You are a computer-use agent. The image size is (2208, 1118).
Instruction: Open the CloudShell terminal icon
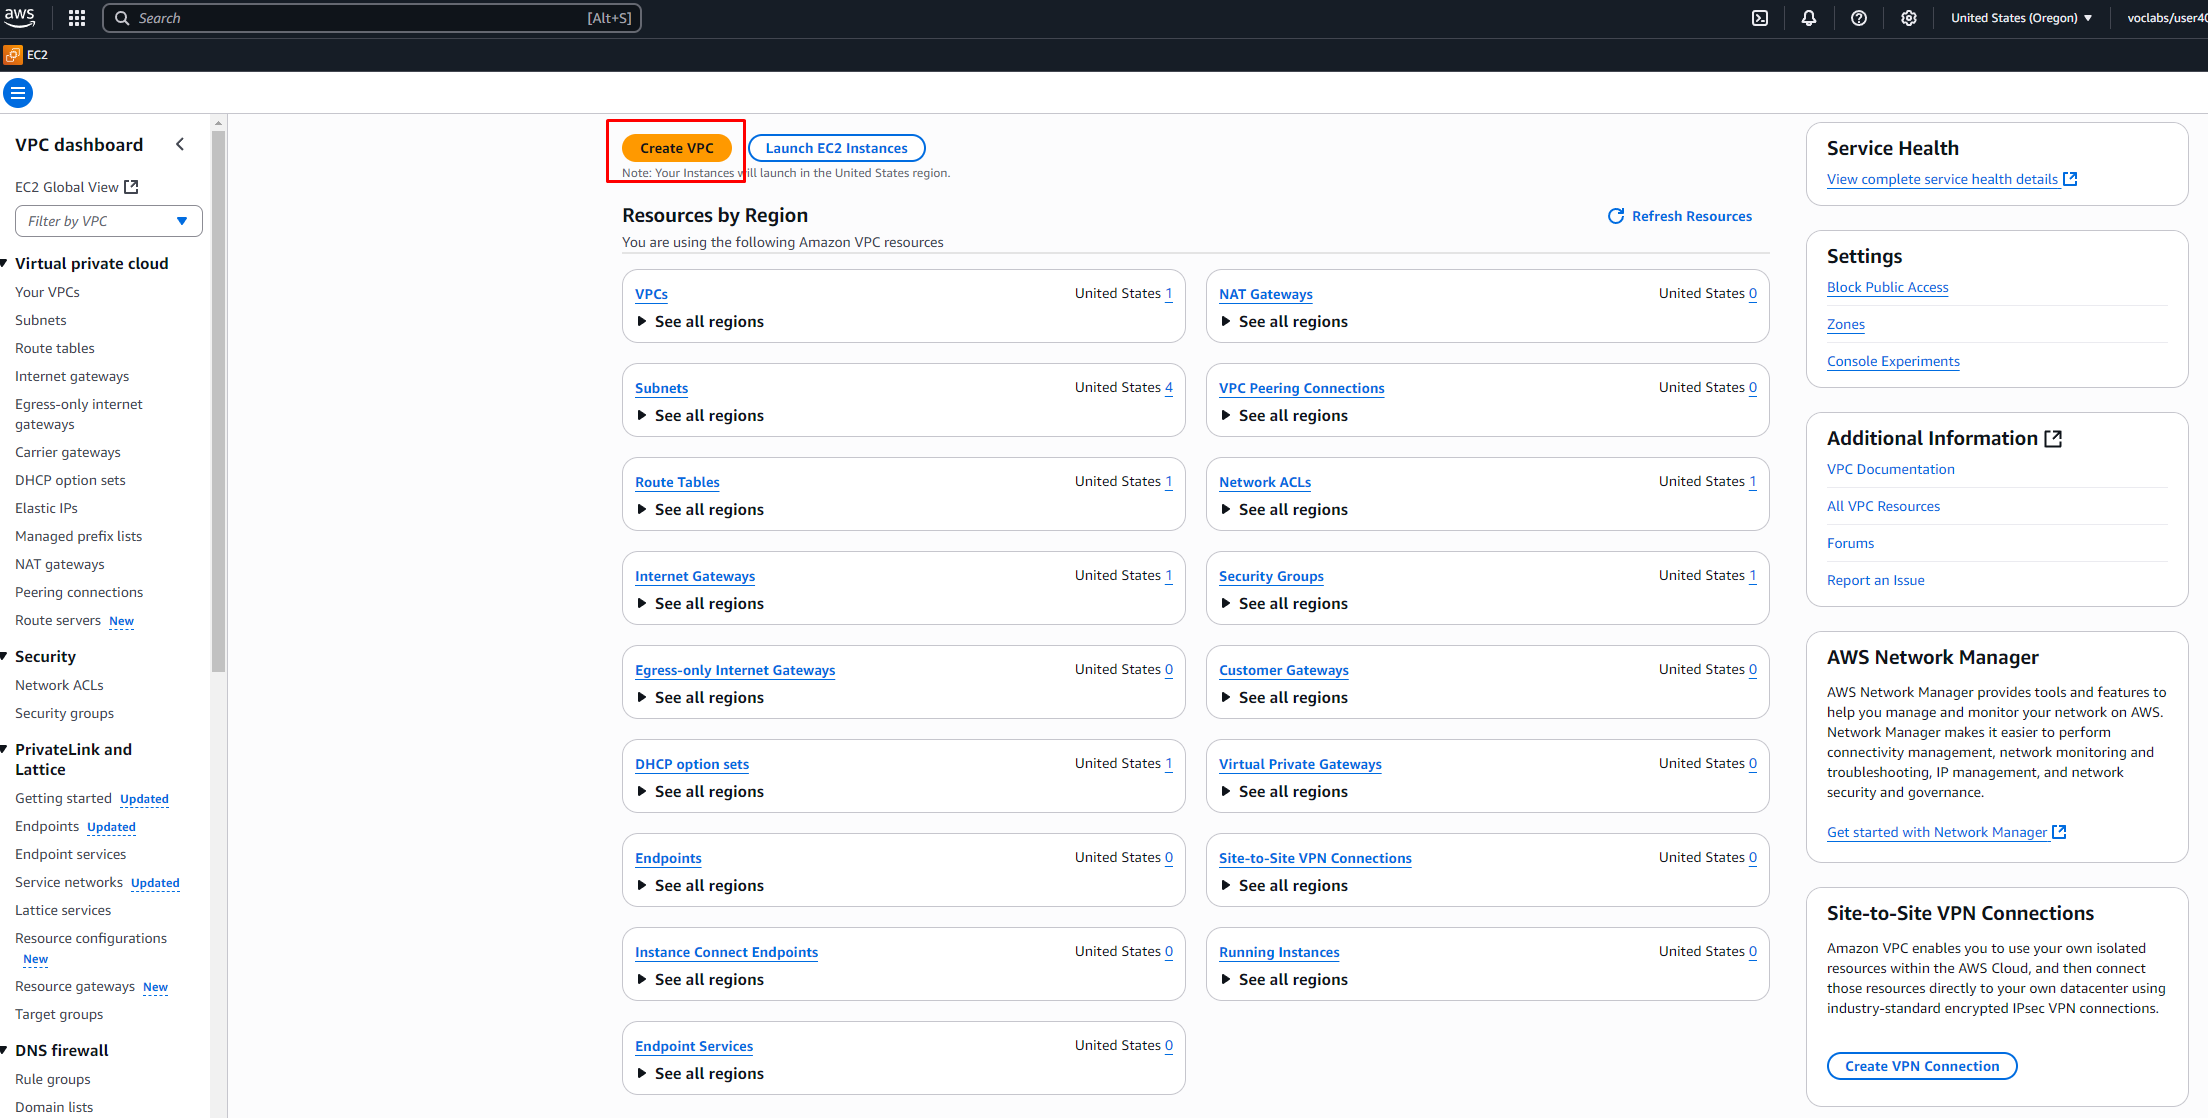1760,18
